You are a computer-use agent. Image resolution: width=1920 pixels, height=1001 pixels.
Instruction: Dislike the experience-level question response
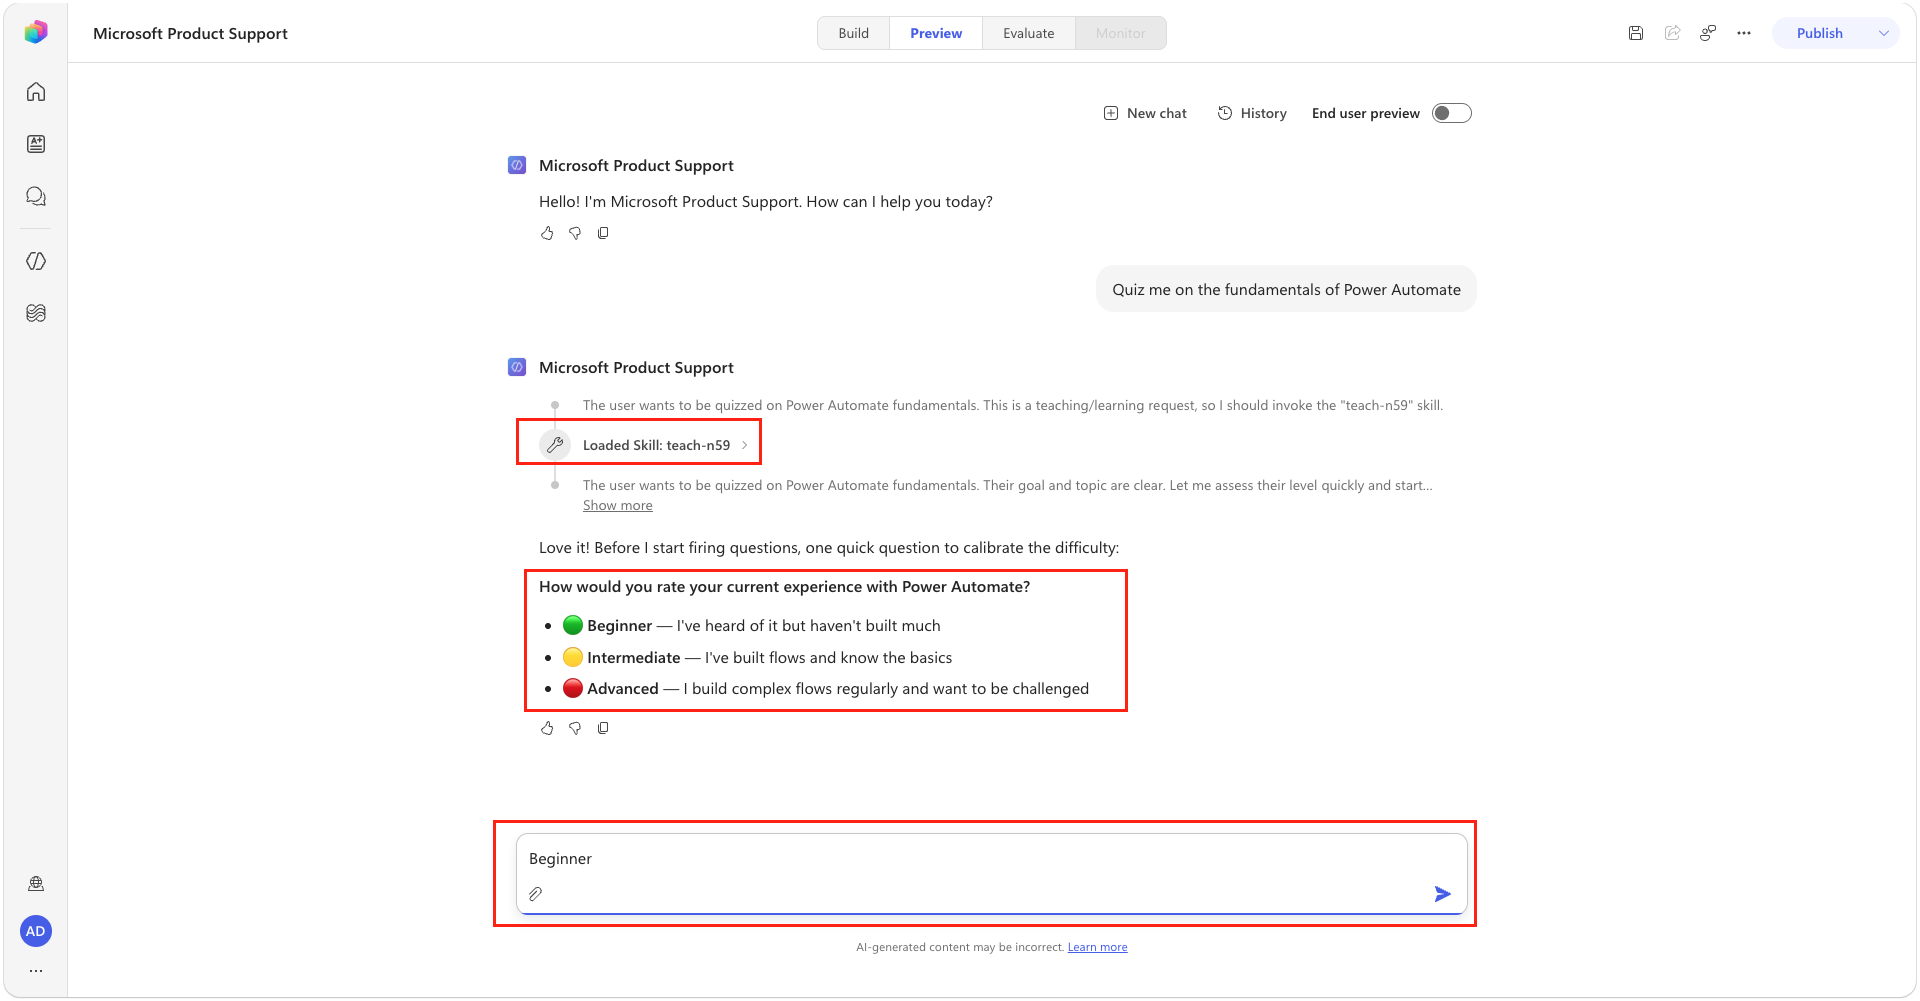point(575,728)
